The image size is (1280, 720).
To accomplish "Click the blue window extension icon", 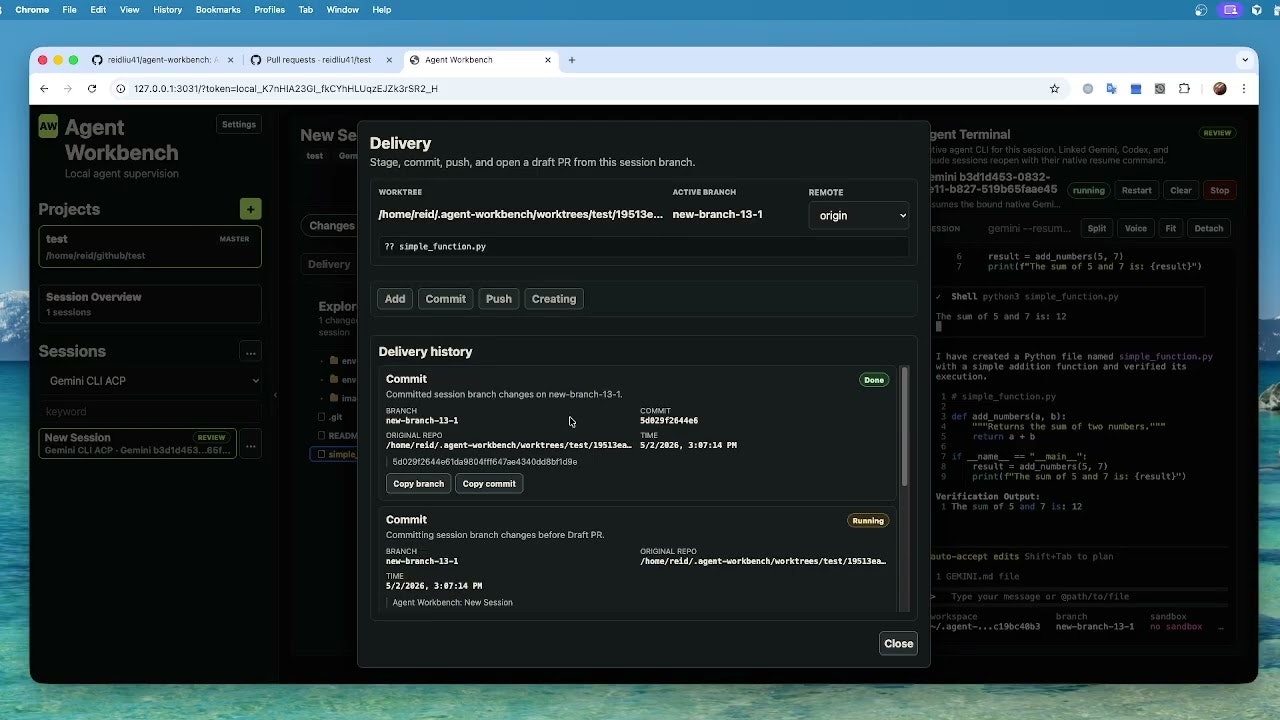I will pyautogui.click(x=1136, y=88).
